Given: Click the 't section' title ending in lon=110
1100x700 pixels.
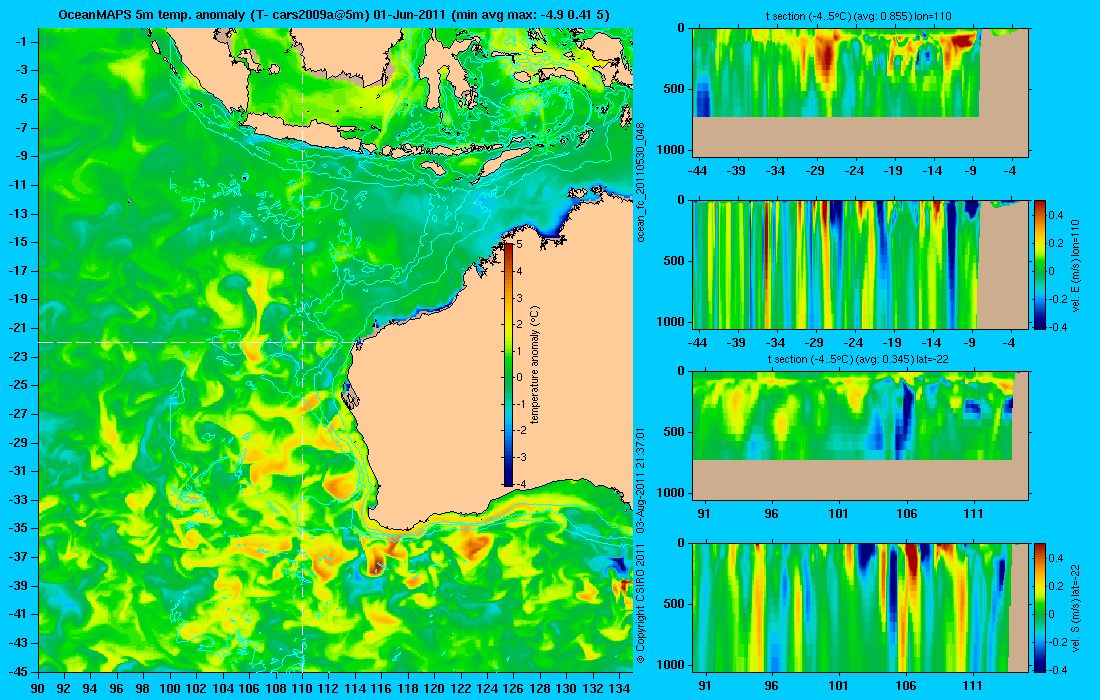Looking at the screenshot, I should point(860,16).
